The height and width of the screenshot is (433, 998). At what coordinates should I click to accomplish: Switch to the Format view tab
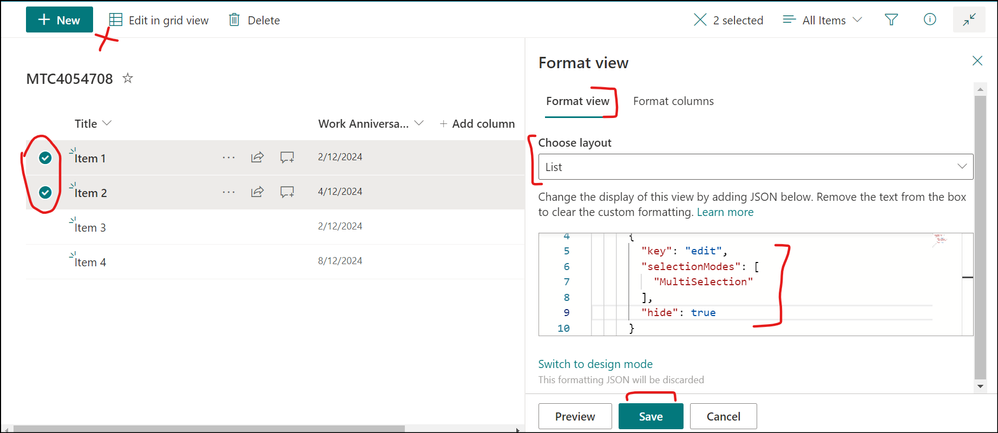point(577,101)
